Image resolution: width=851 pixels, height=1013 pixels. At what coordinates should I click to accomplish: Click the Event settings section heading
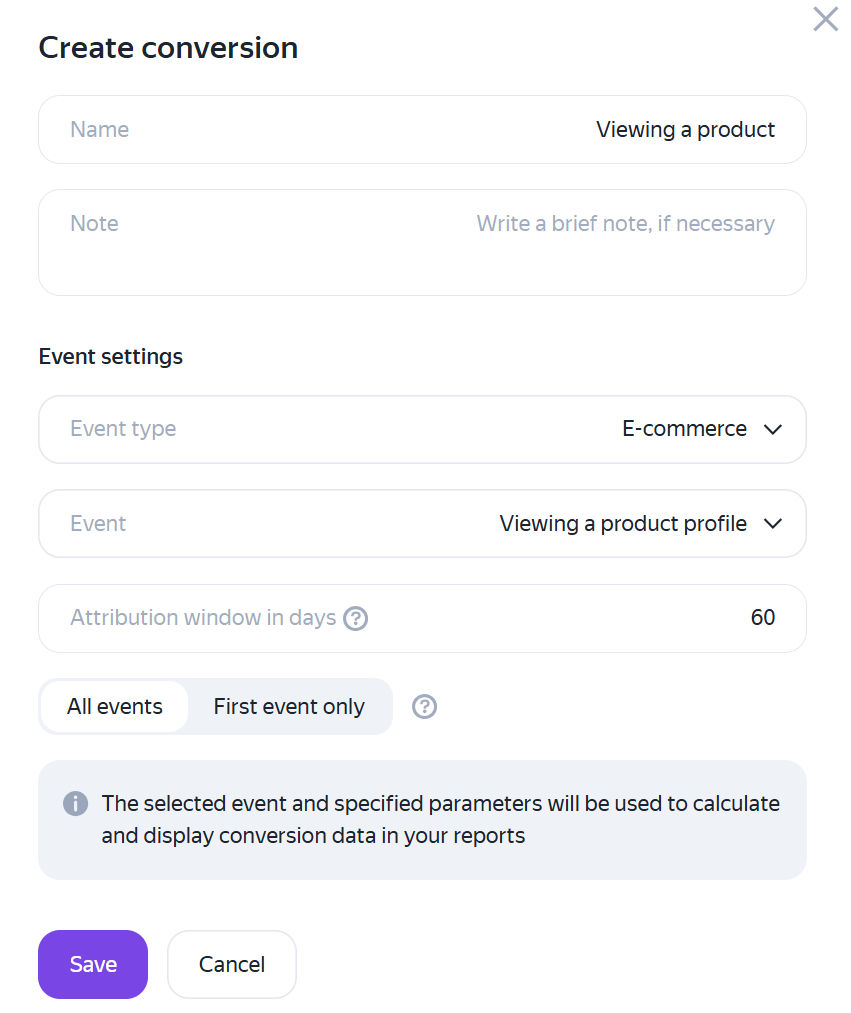pyautogui.click(x=110, y=357)
